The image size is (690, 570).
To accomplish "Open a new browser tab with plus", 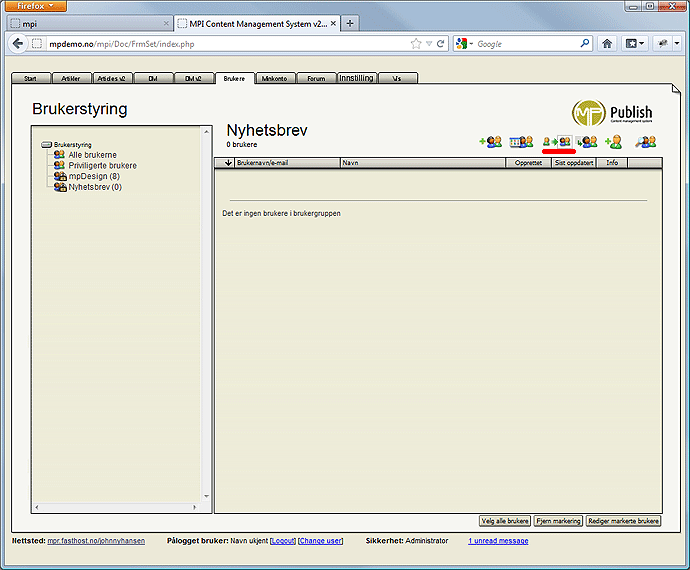I will click(x=350, y=23).
